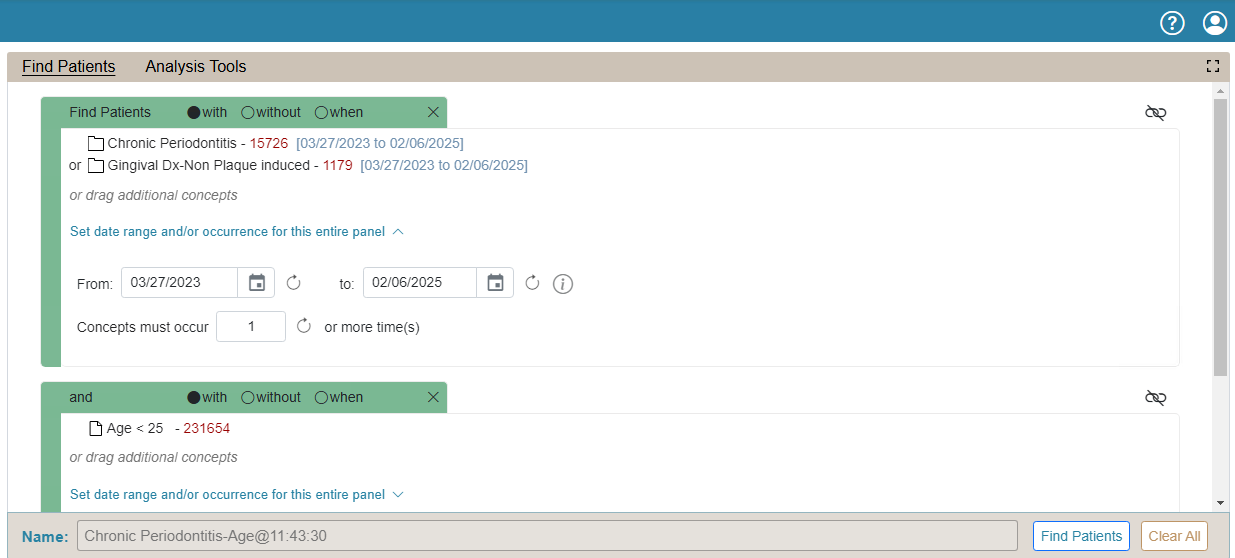The image size is (1235, 558).
Task: Select 'without' radio in the 'and' panel
Action: (248, 398)
